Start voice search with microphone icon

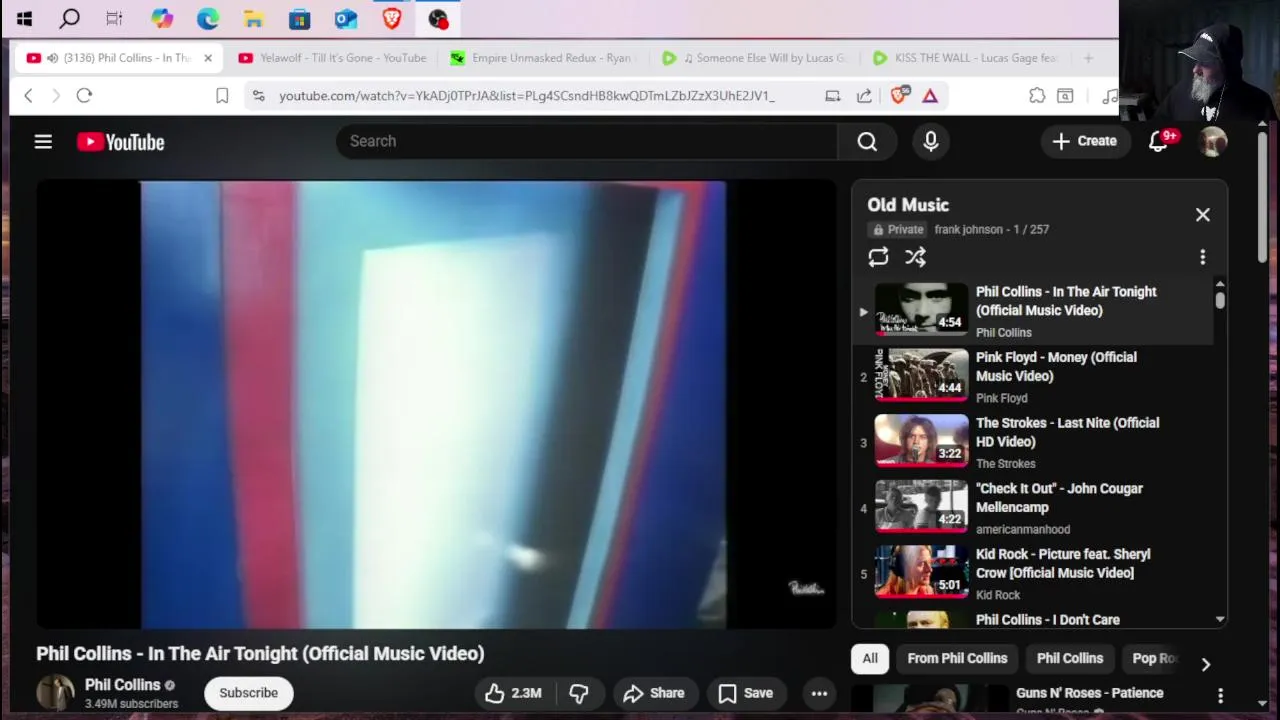(931, 142)
